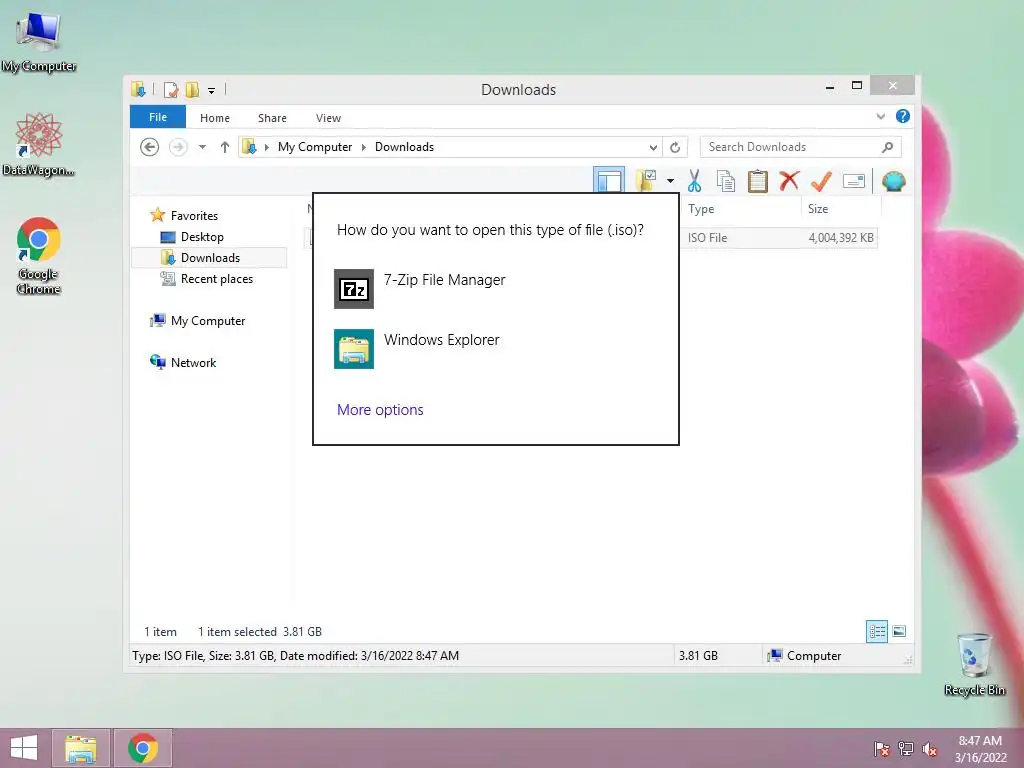Viewport: 1024px width, 768px height.
Task: Click My Computer in the address breadcrumb
Action: 315,147
